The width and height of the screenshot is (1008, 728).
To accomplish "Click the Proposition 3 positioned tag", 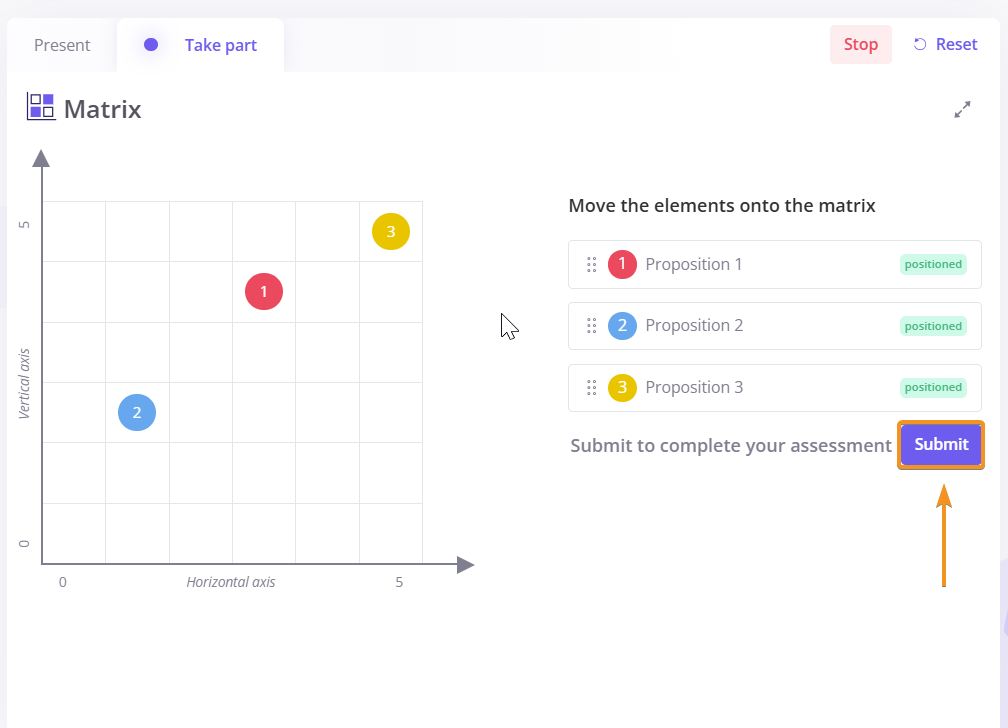I will point(932,388).
